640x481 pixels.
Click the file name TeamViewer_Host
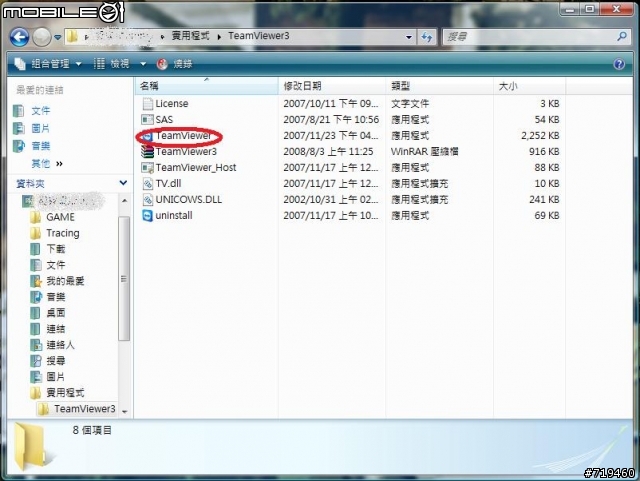coord(196,167)
